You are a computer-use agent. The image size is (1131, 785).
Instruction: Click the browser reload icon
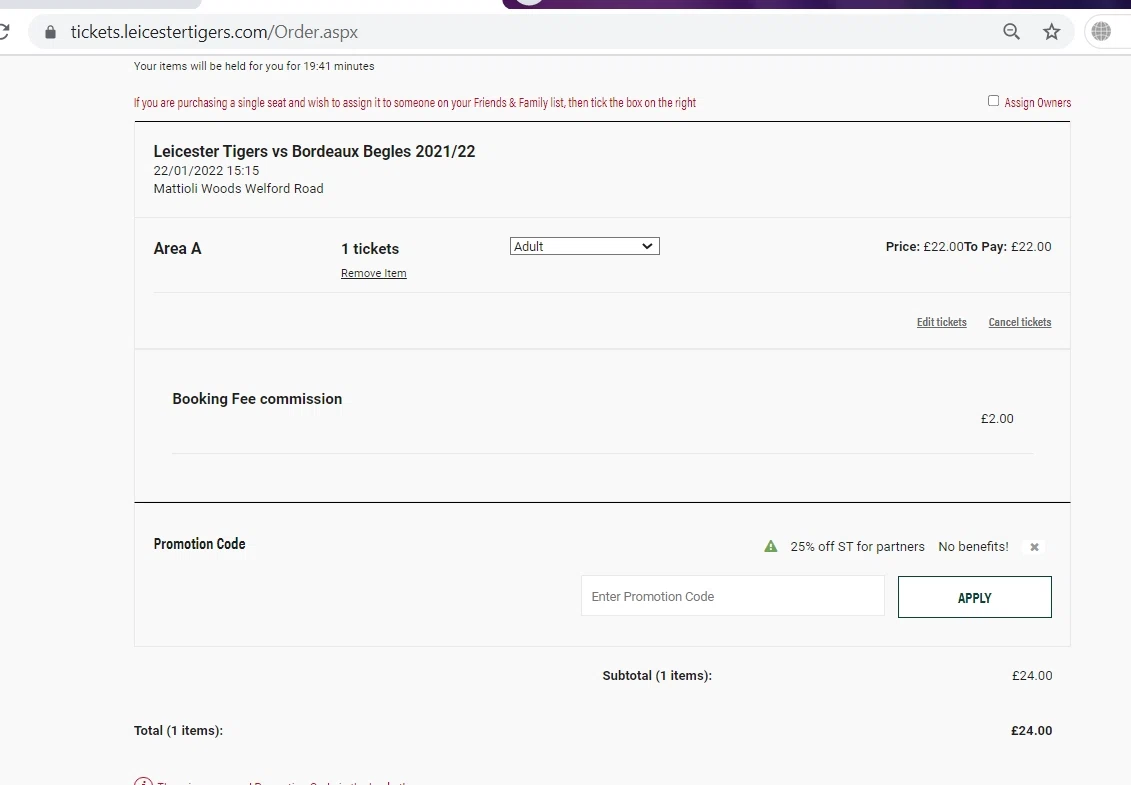(x=4, y=32)
